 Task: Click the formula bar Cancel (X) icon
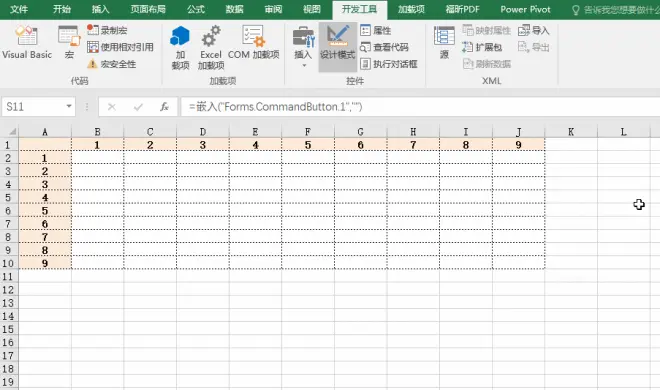click(x=112, y=107)
